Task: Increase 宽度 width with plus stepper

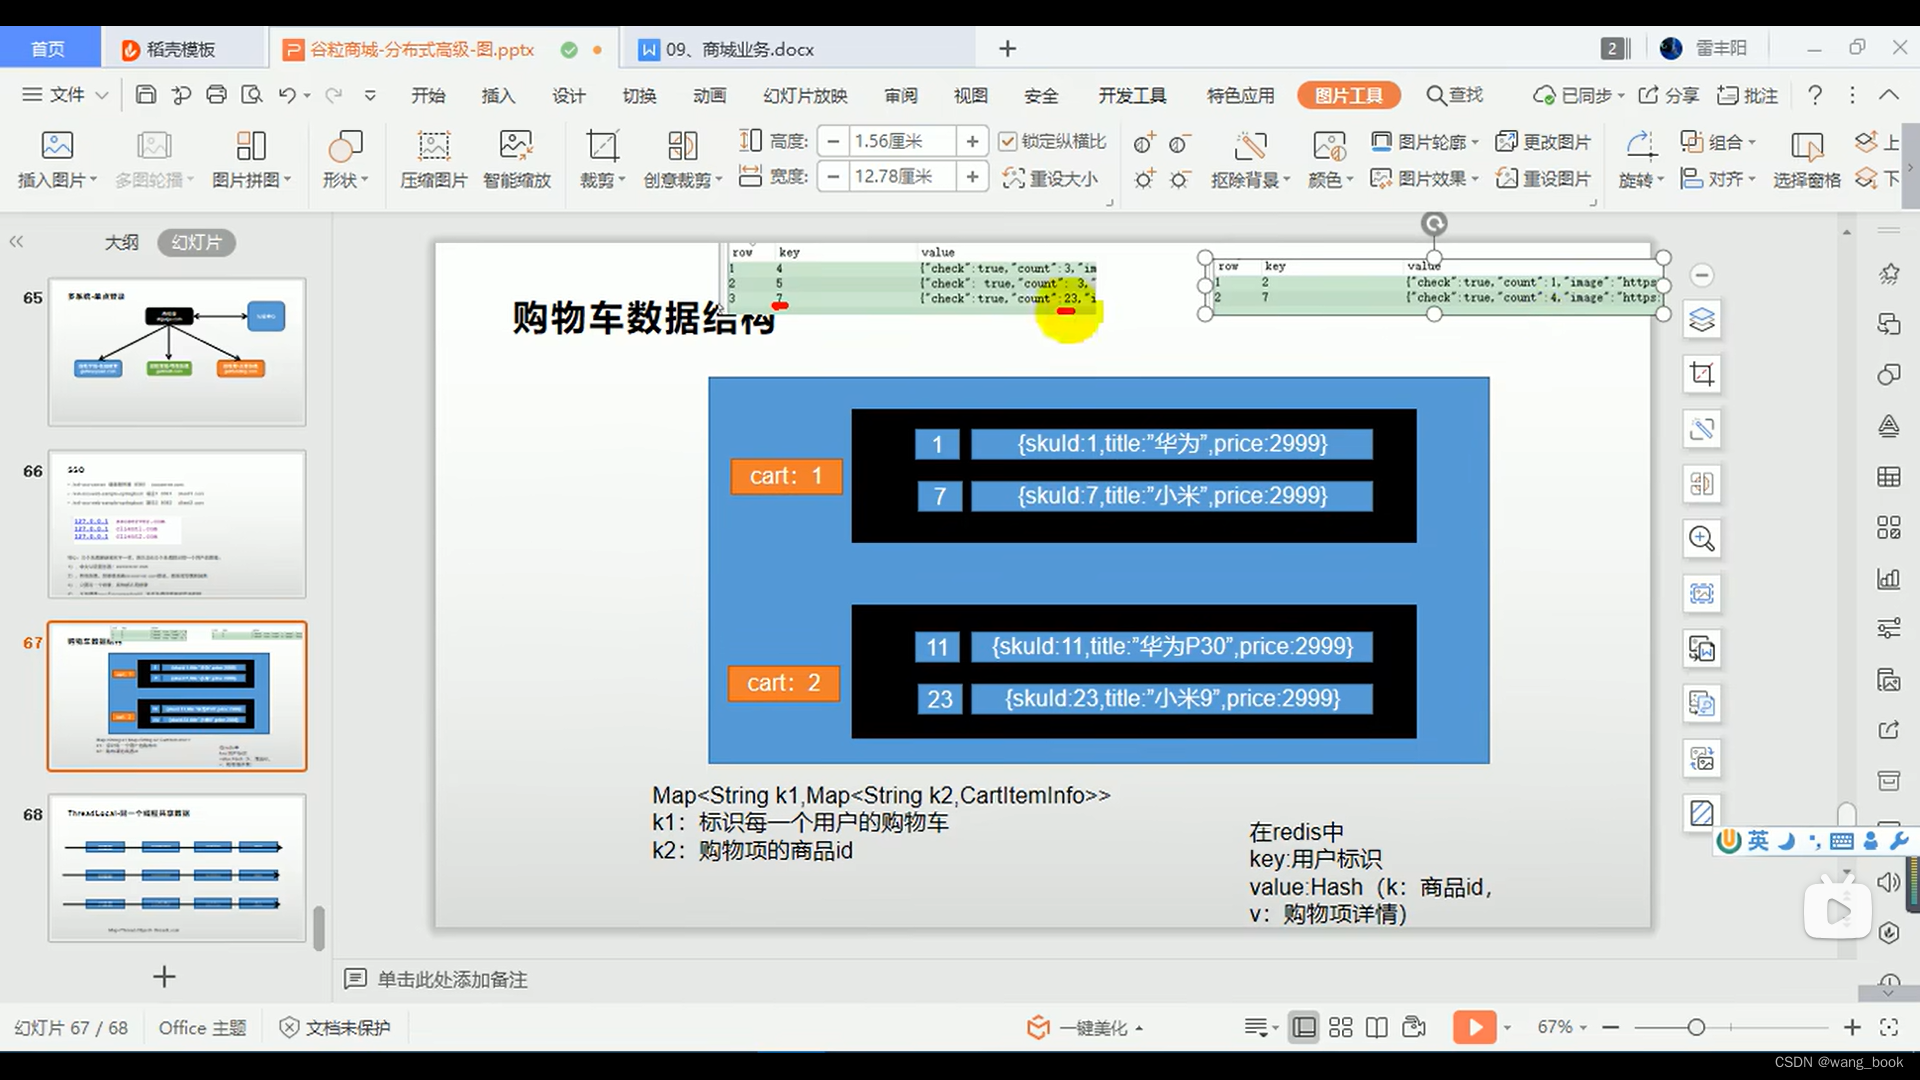Action: 972,177
